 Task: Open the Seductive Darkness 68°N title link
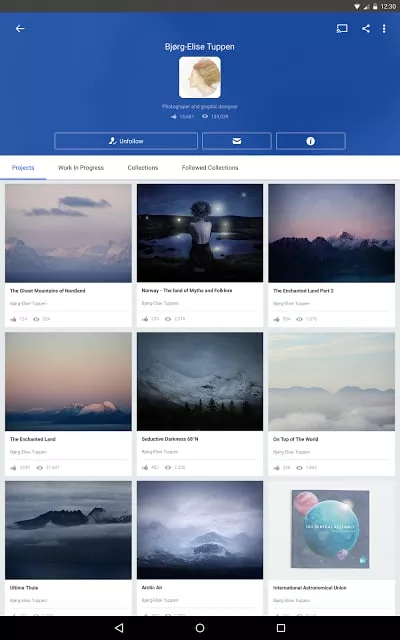pos(170,439)
